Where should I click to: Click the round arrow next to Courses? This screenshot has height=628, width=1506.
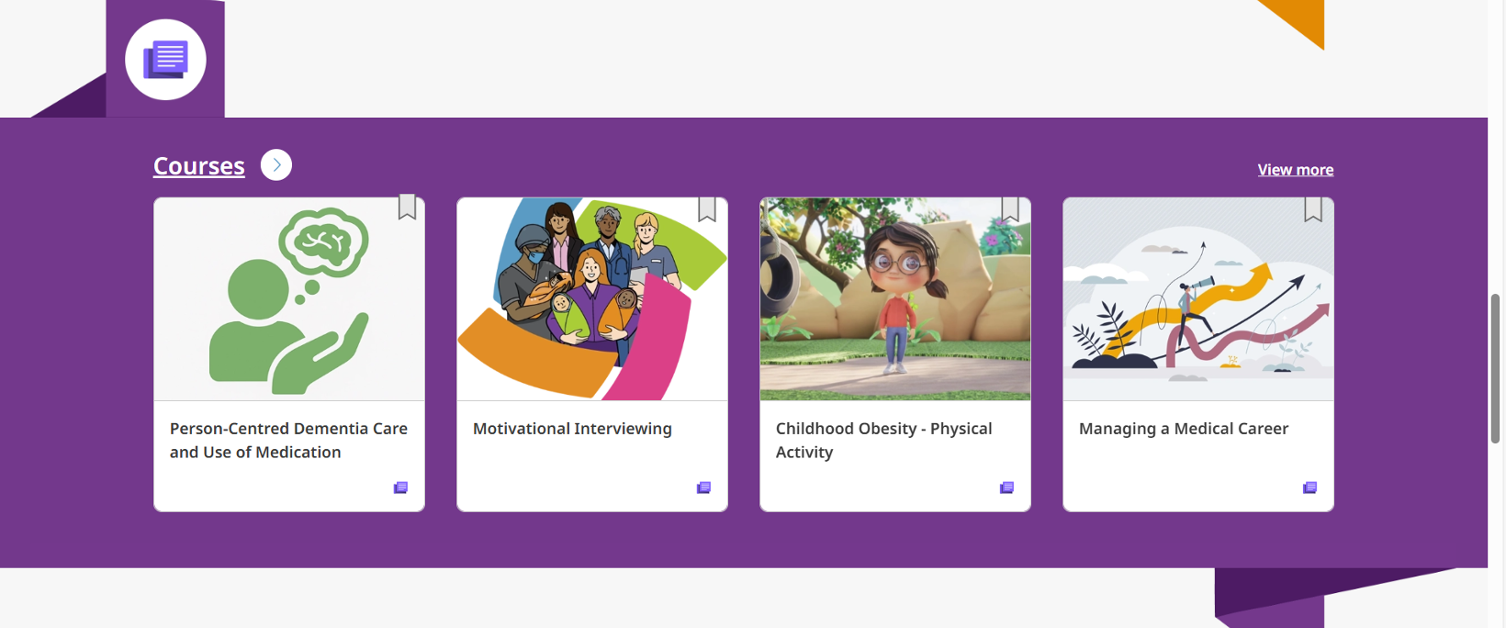click(276, 165)
